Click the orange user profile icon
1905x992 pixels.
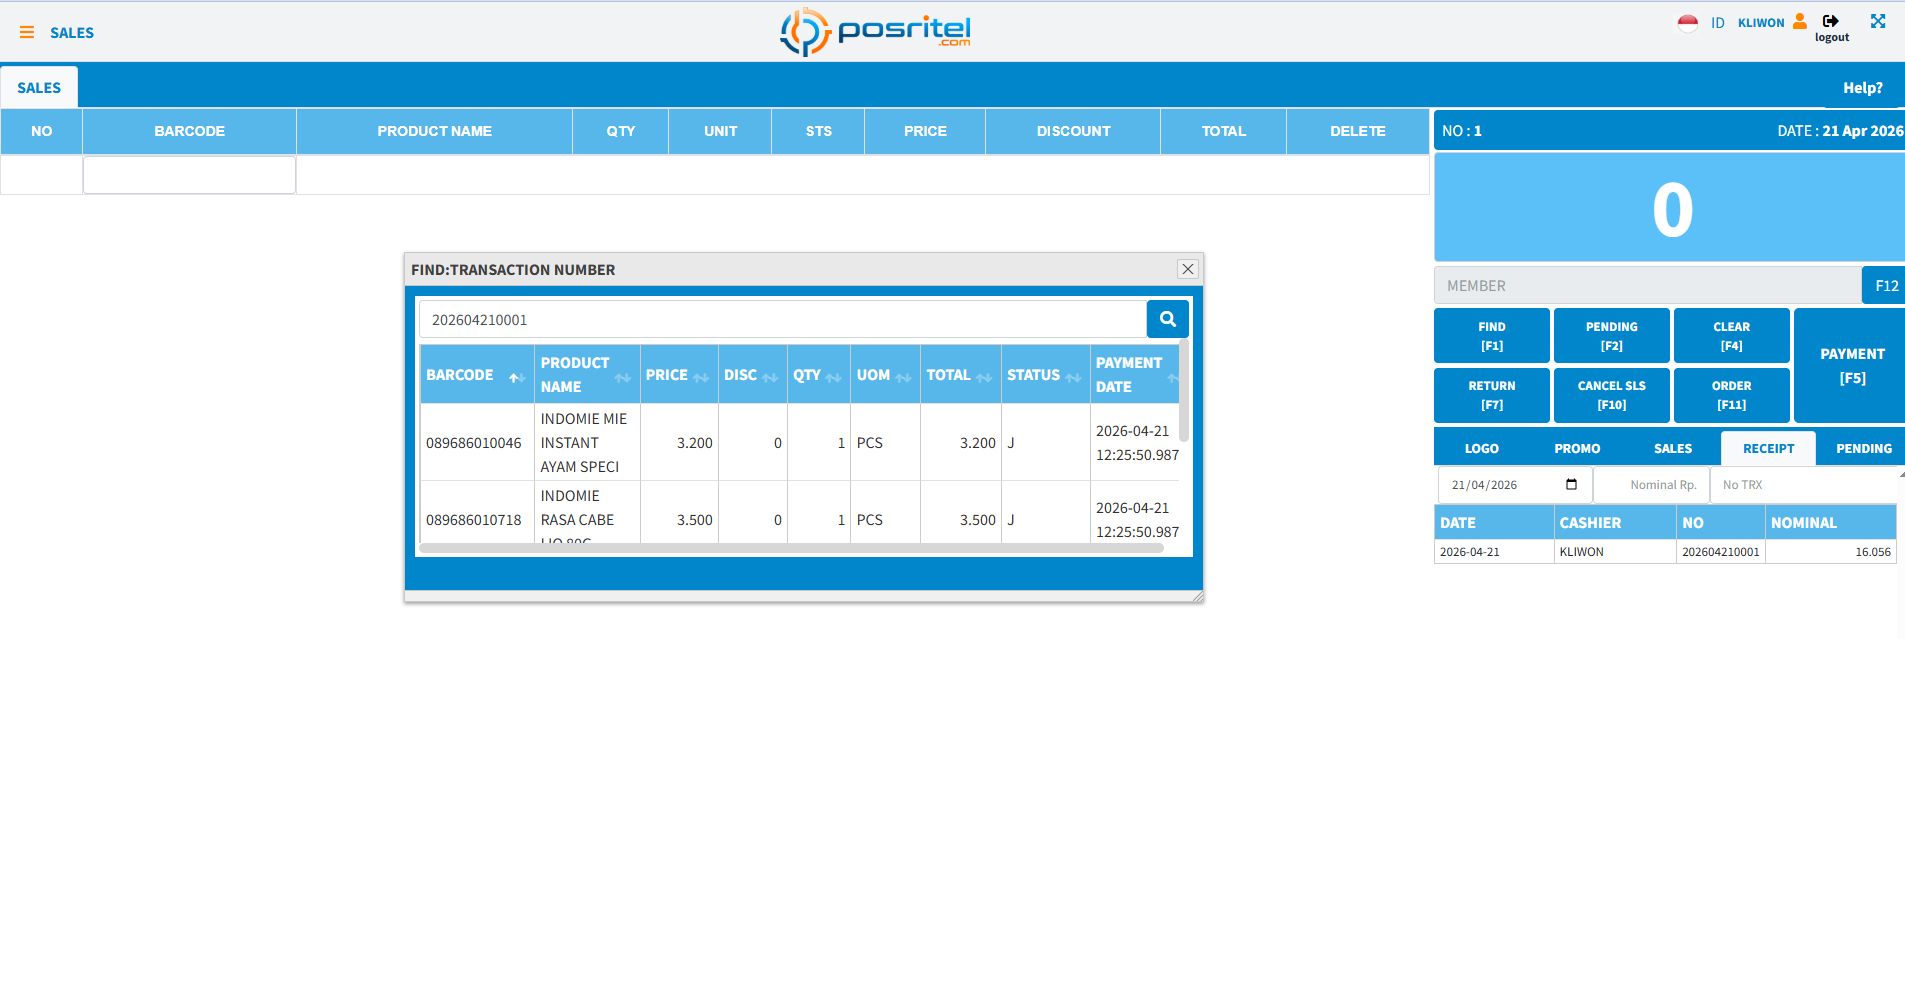(x=1800, y=21)
